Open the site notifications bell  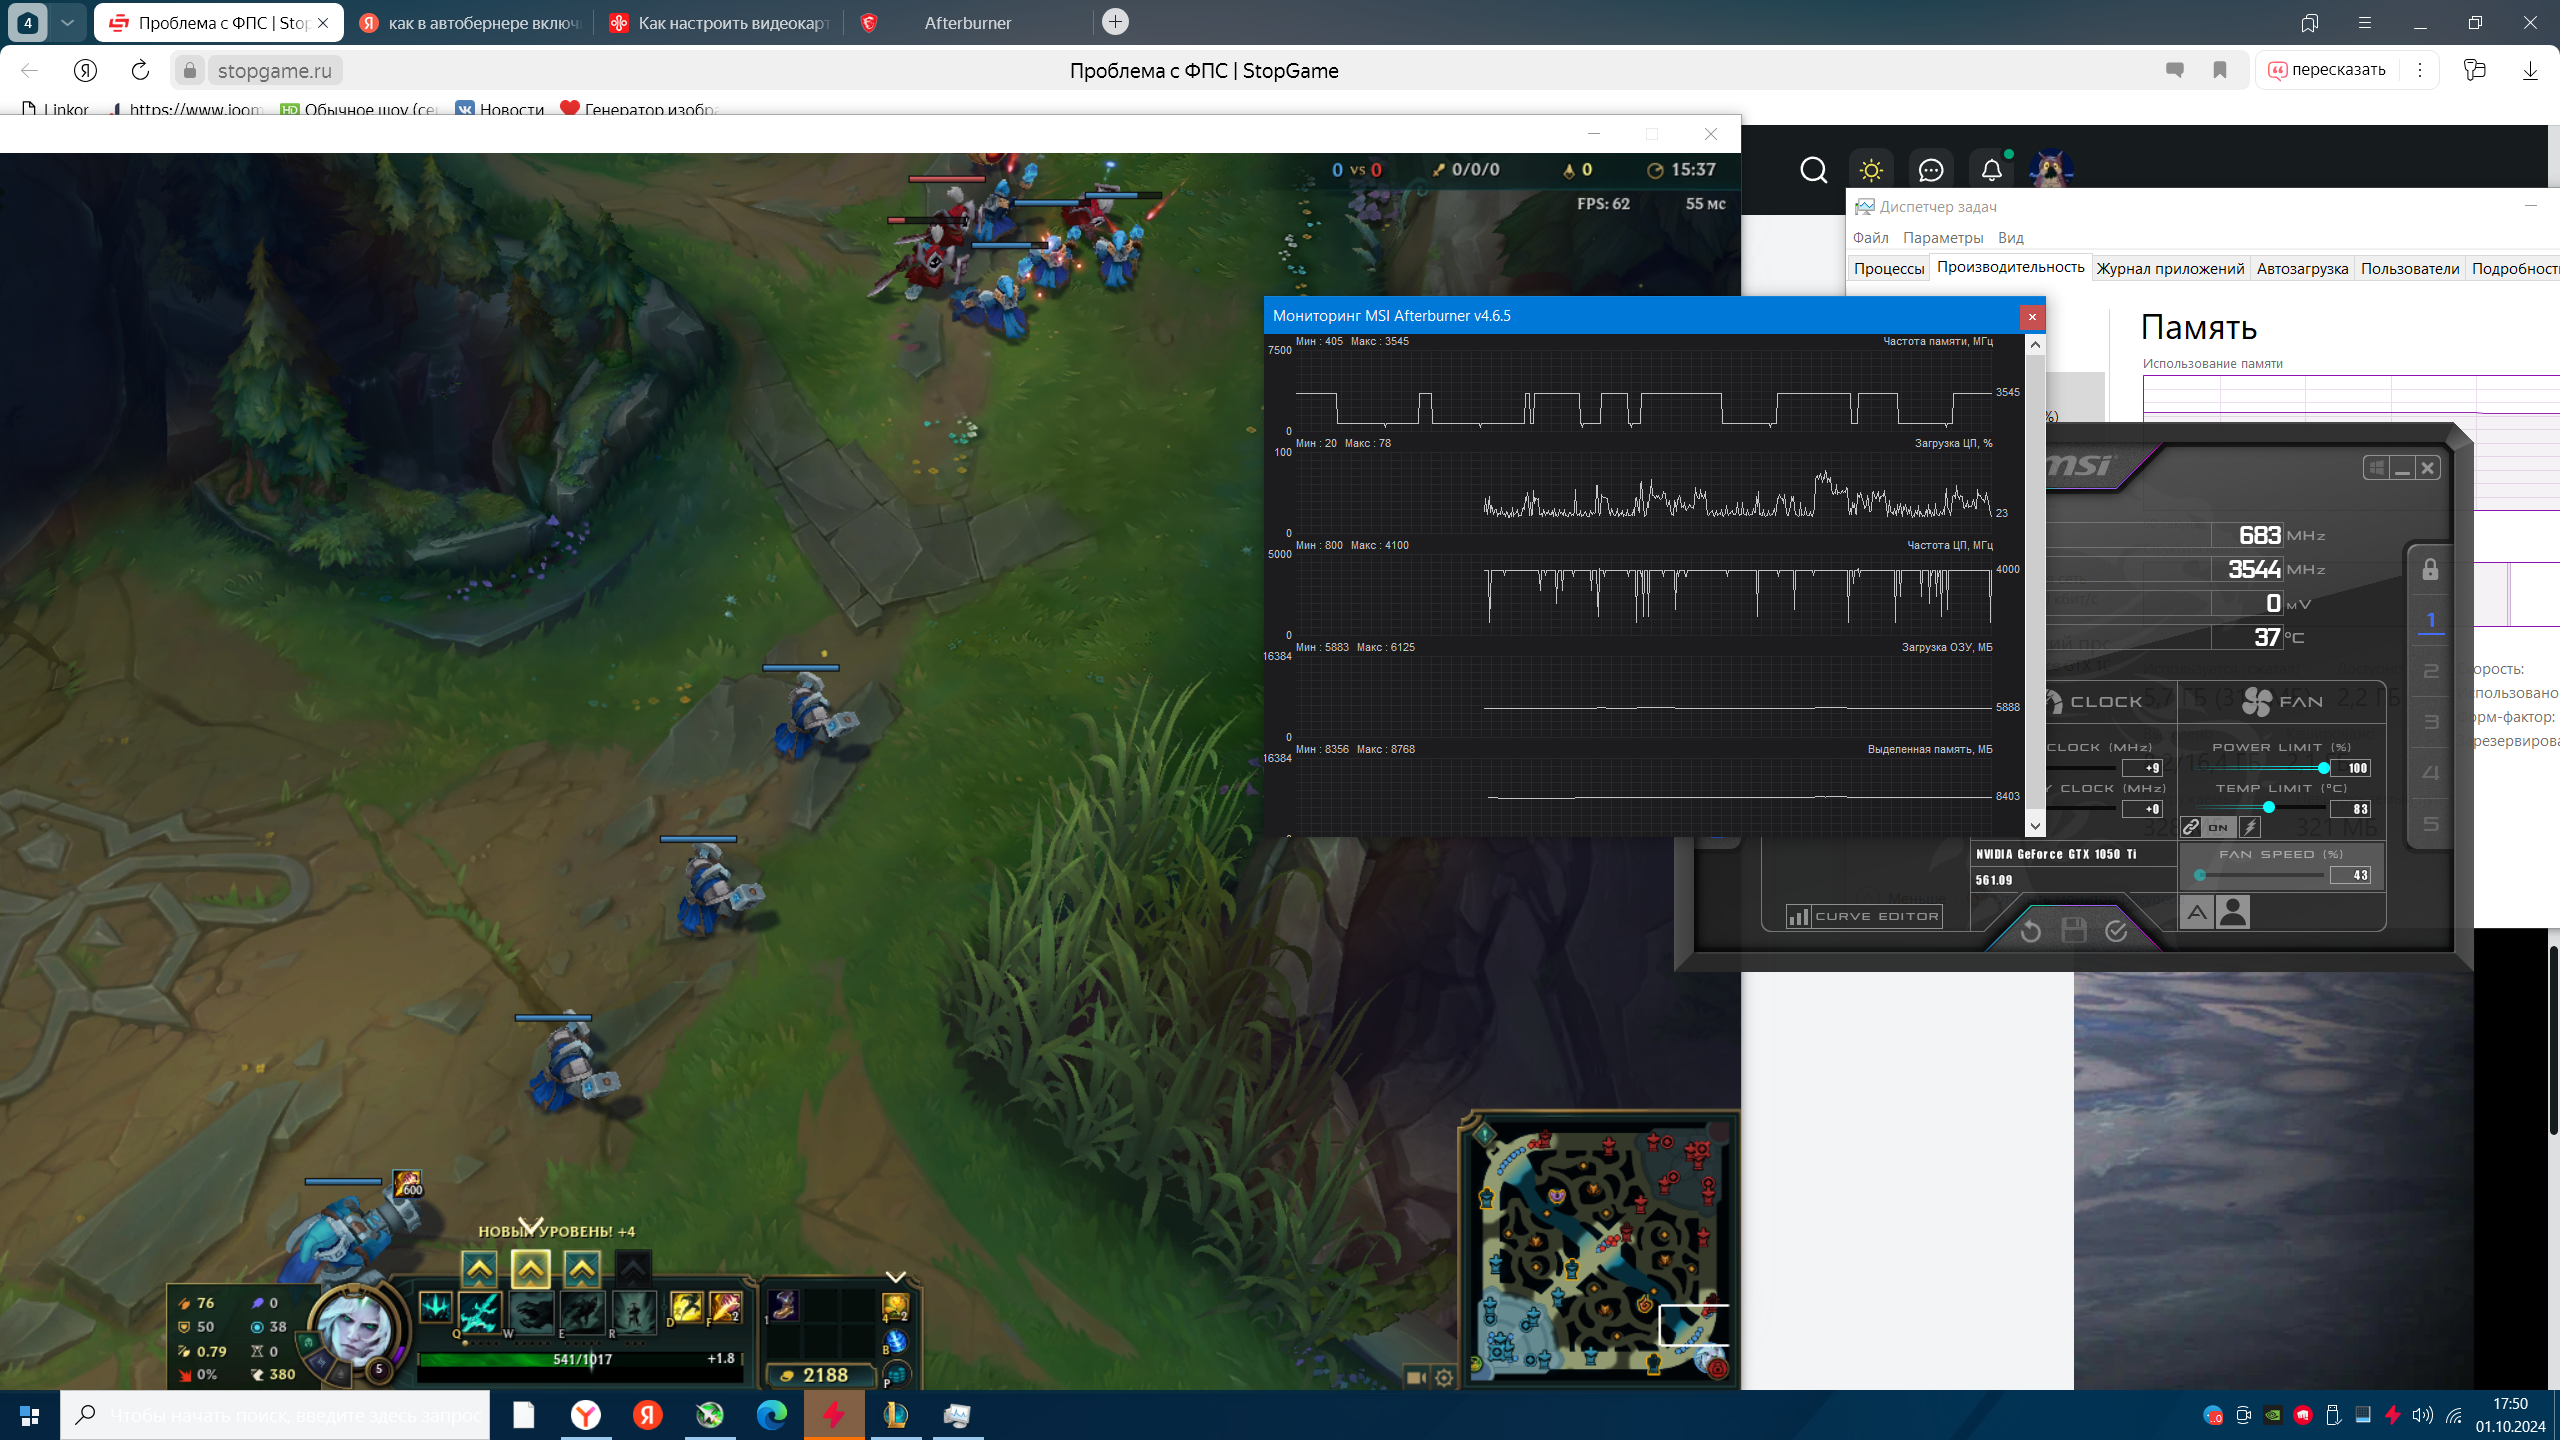point(1991,170)
